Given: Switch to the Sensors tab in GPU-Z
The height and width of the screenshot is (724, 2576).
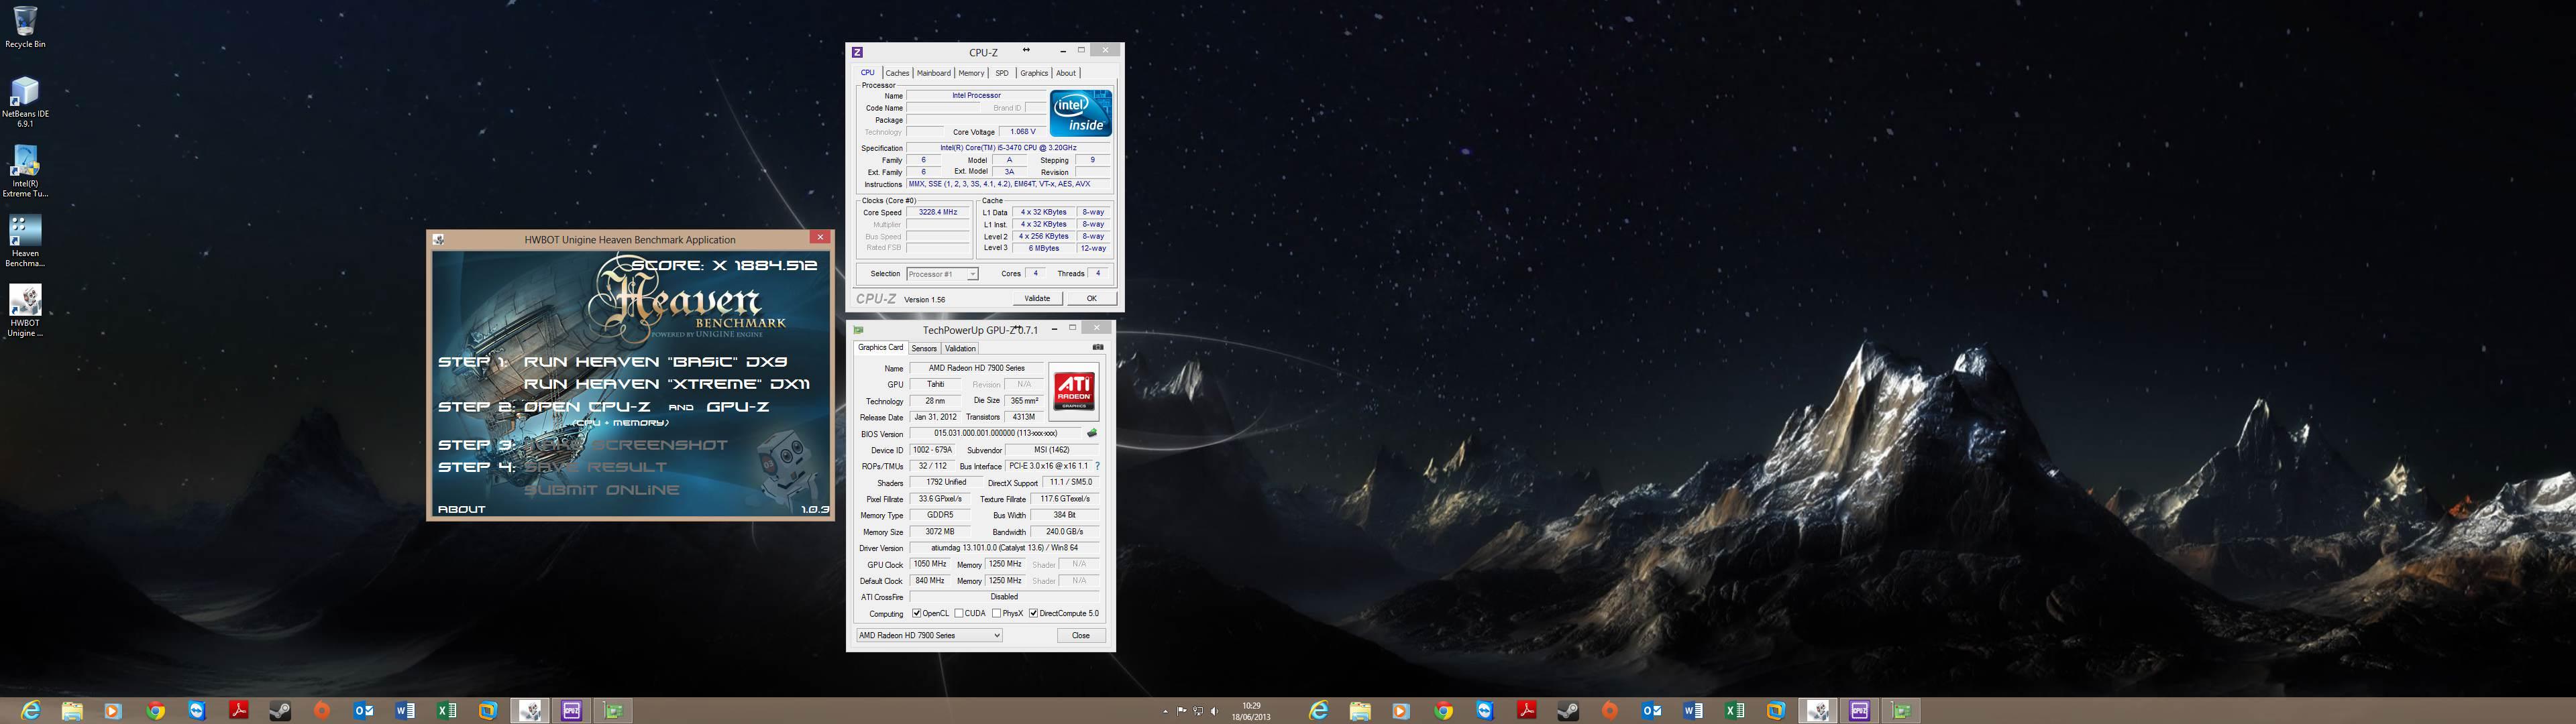Looking at the screenshot, I should [924, 349].
